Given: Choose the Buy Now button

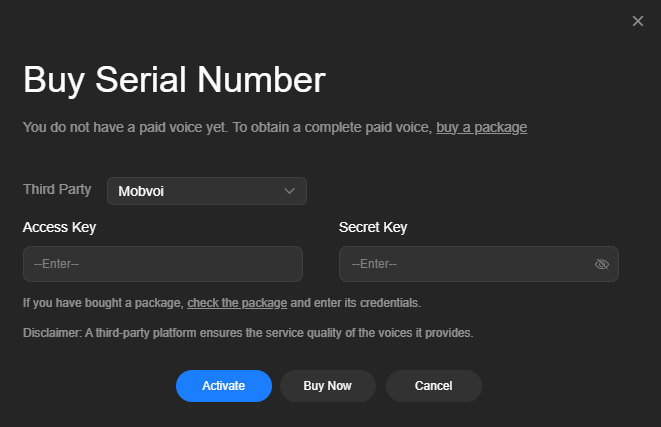Looking at the screenshot, I should pos(328,386).
